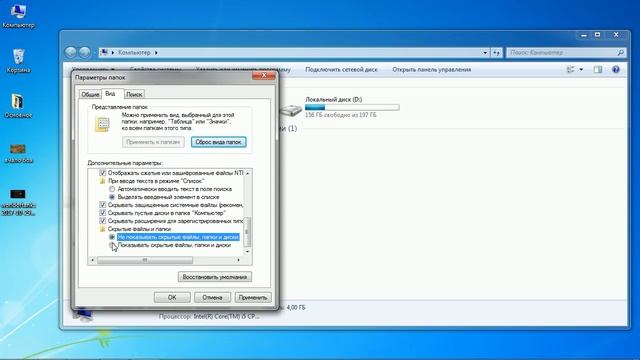Click the Применить button
Image resolution: width=640 pixels, height=360 pixels.
coord(253,298)
